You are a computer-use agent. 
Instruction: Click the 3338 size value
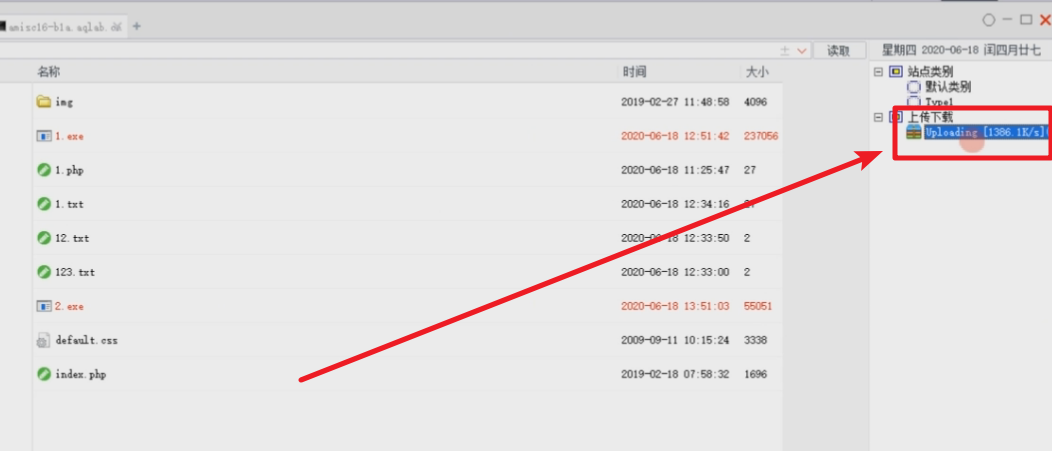coord(755,340)
